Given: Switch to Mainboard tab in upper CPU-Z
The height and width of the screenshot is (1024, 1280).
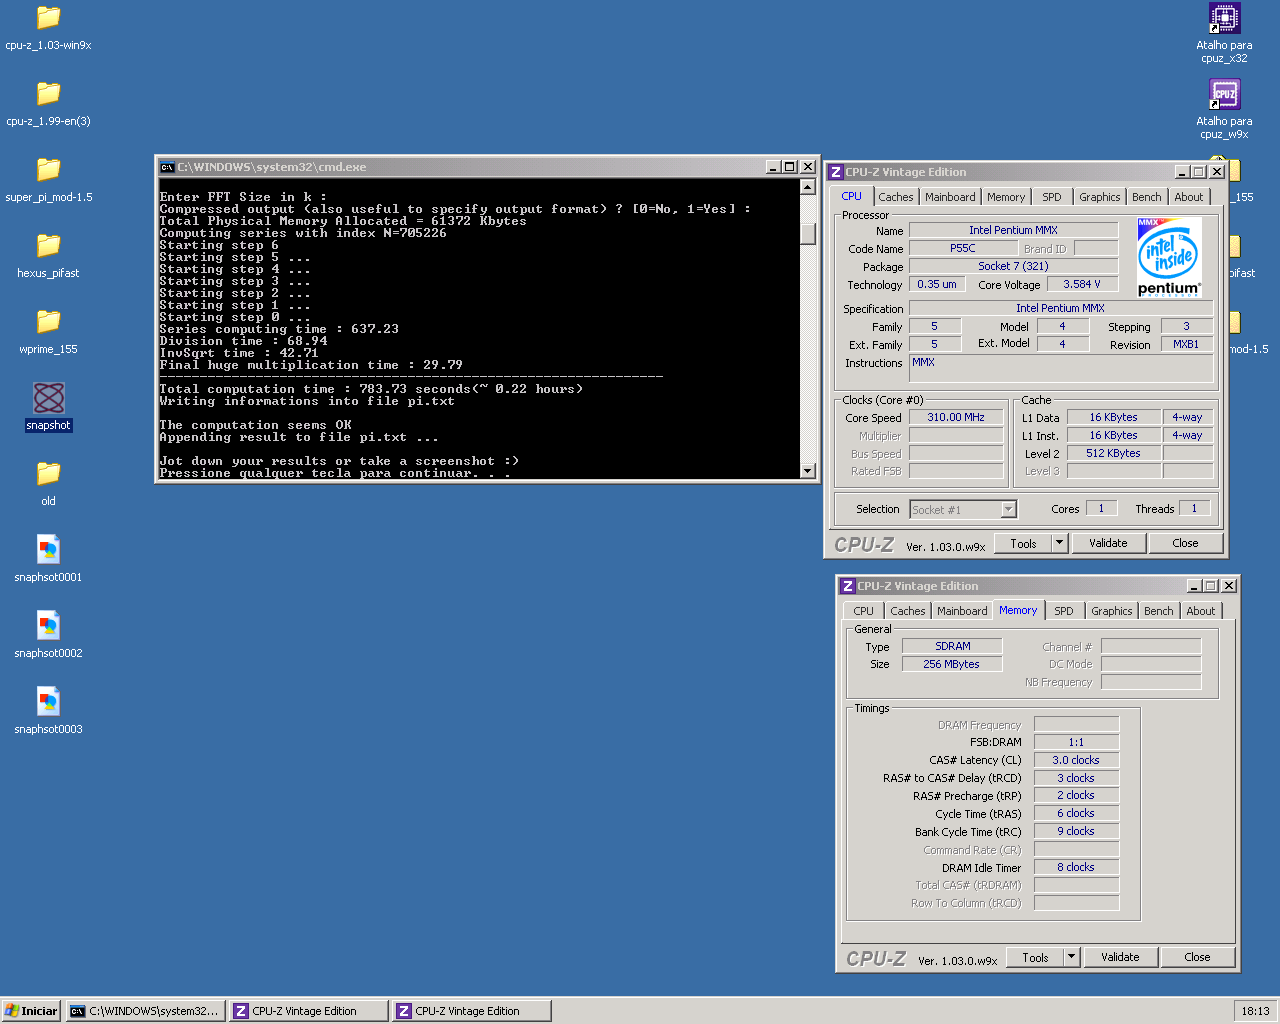Looking at the screenshot, I should (x=949, y=197).
